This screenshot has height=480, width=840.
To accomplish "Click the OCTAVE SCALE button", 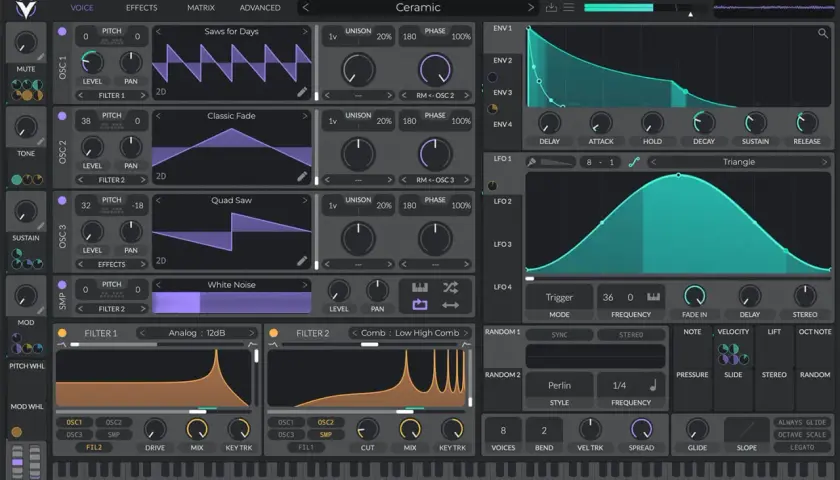I will coord(802,434).
